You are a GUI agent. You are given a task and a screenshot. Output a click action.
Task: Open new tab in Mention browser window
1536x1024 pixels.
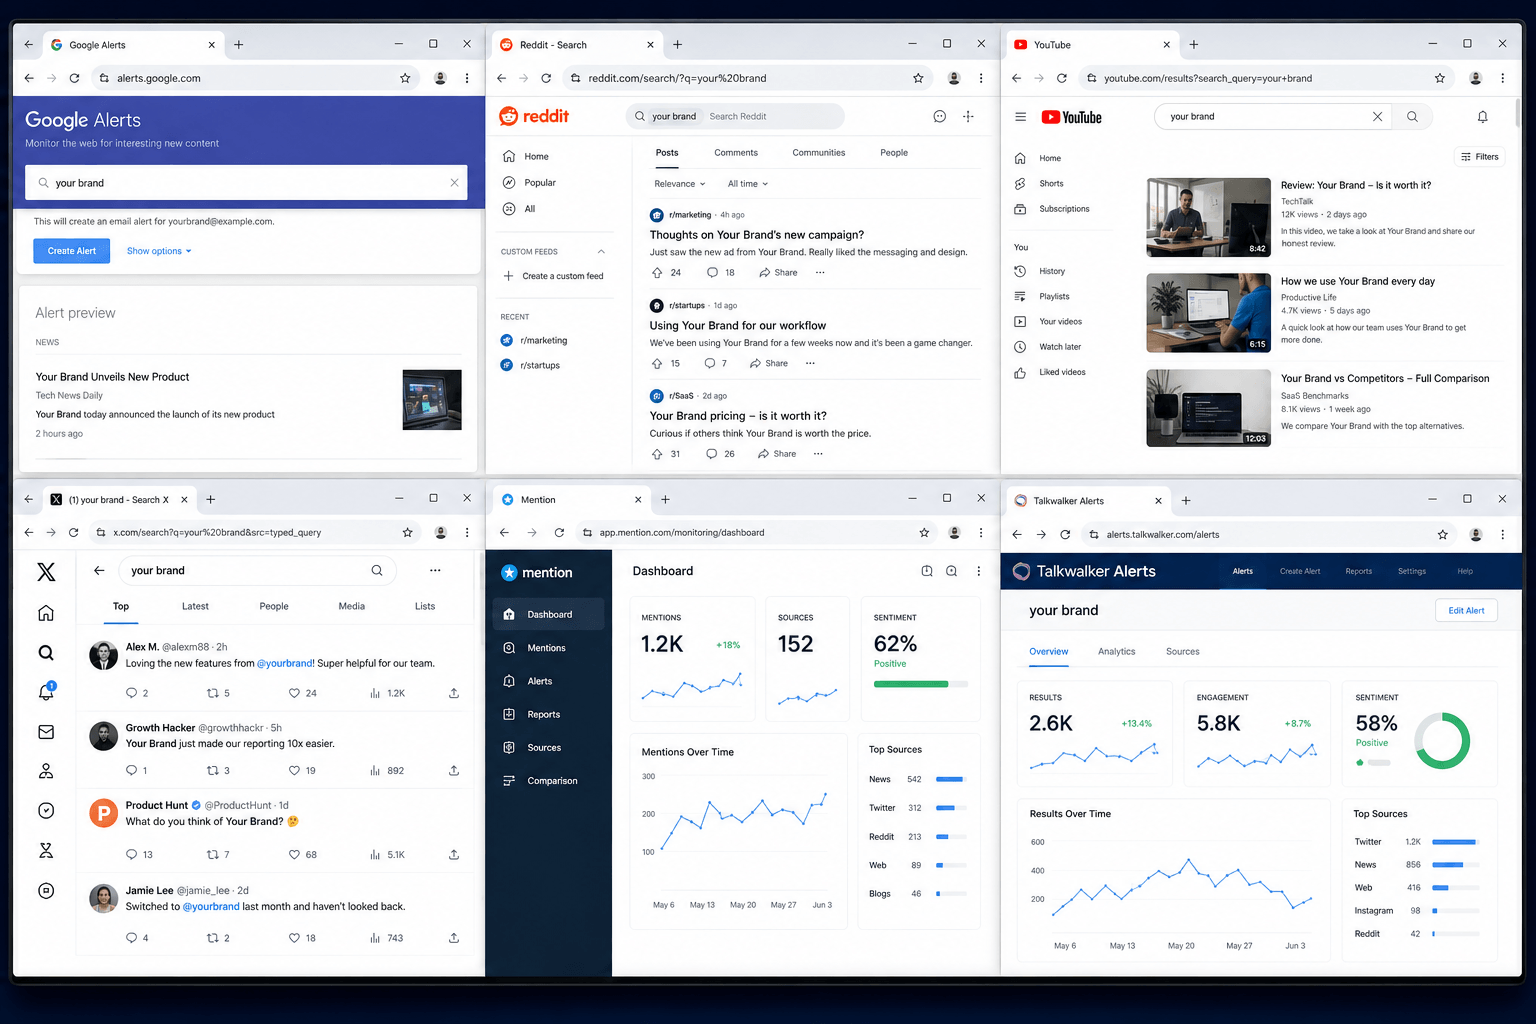pos(665,500)
